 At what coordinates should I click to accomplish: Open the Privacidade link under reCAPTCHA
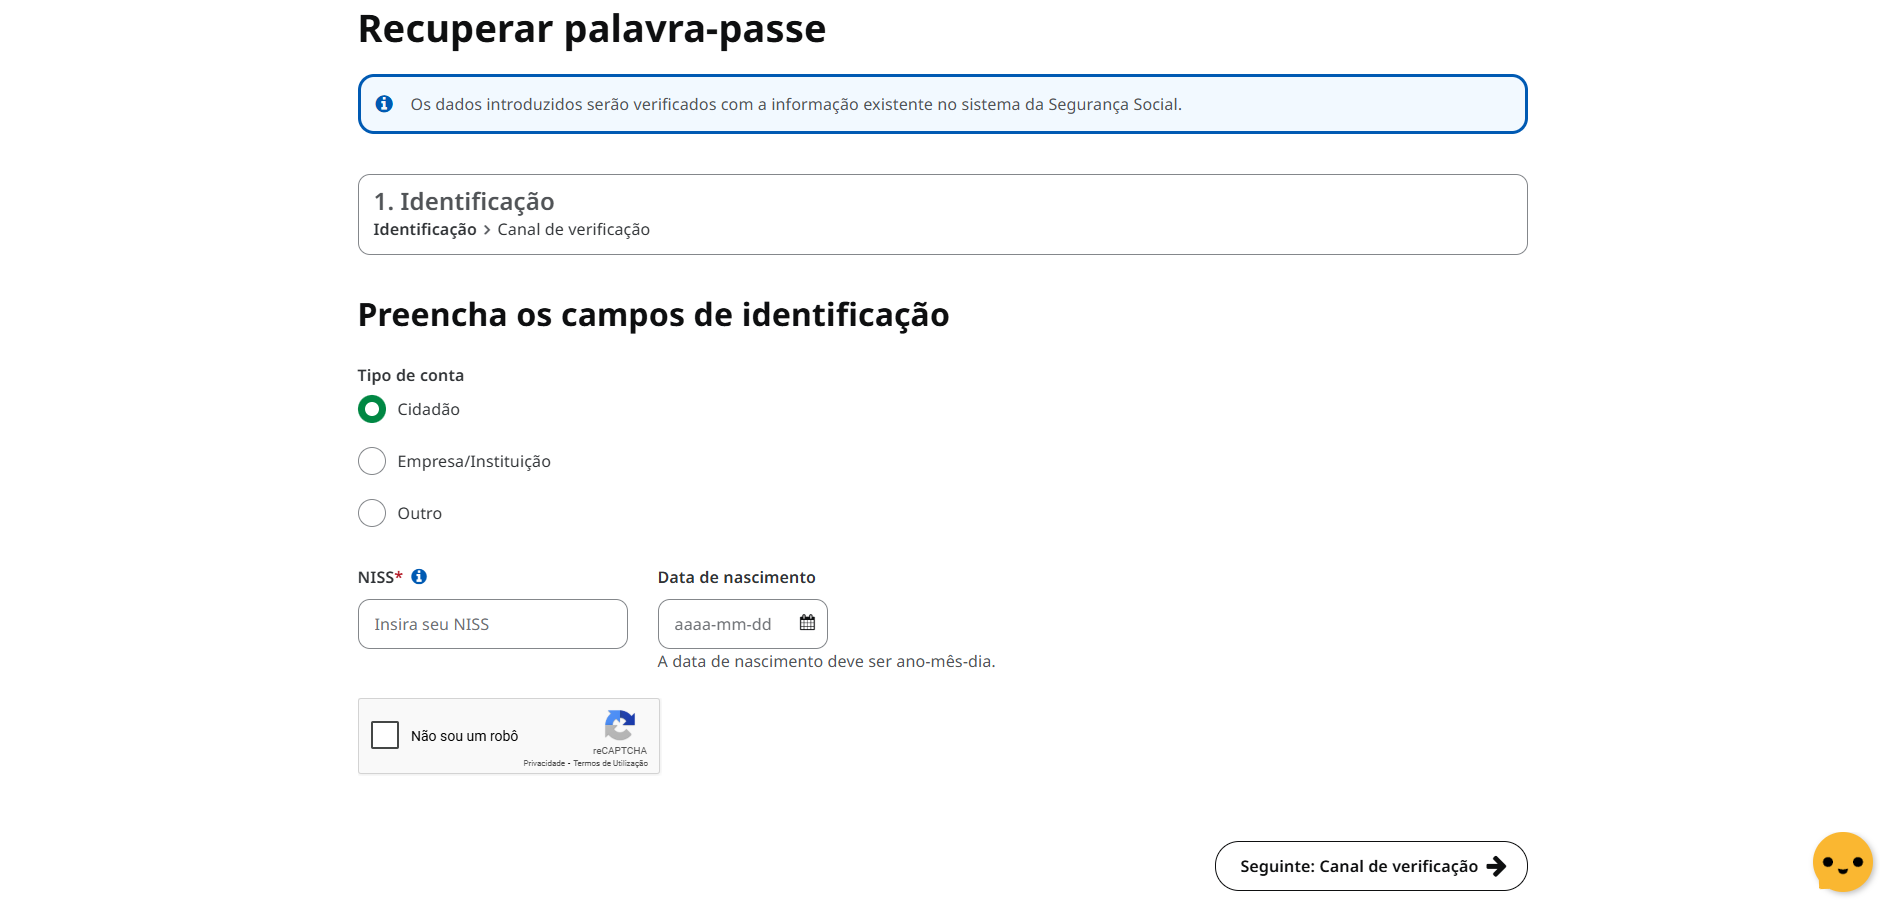point(544,763)
